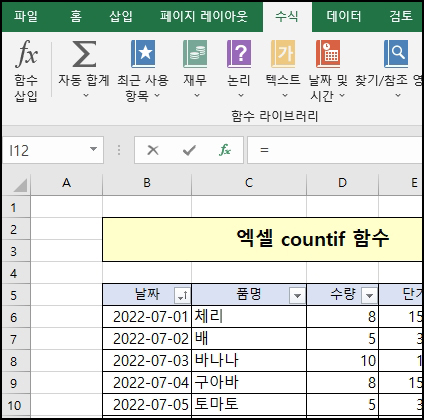
Task: Confirm formula entry with the checkmark button
Action: (x=189, y=150)
